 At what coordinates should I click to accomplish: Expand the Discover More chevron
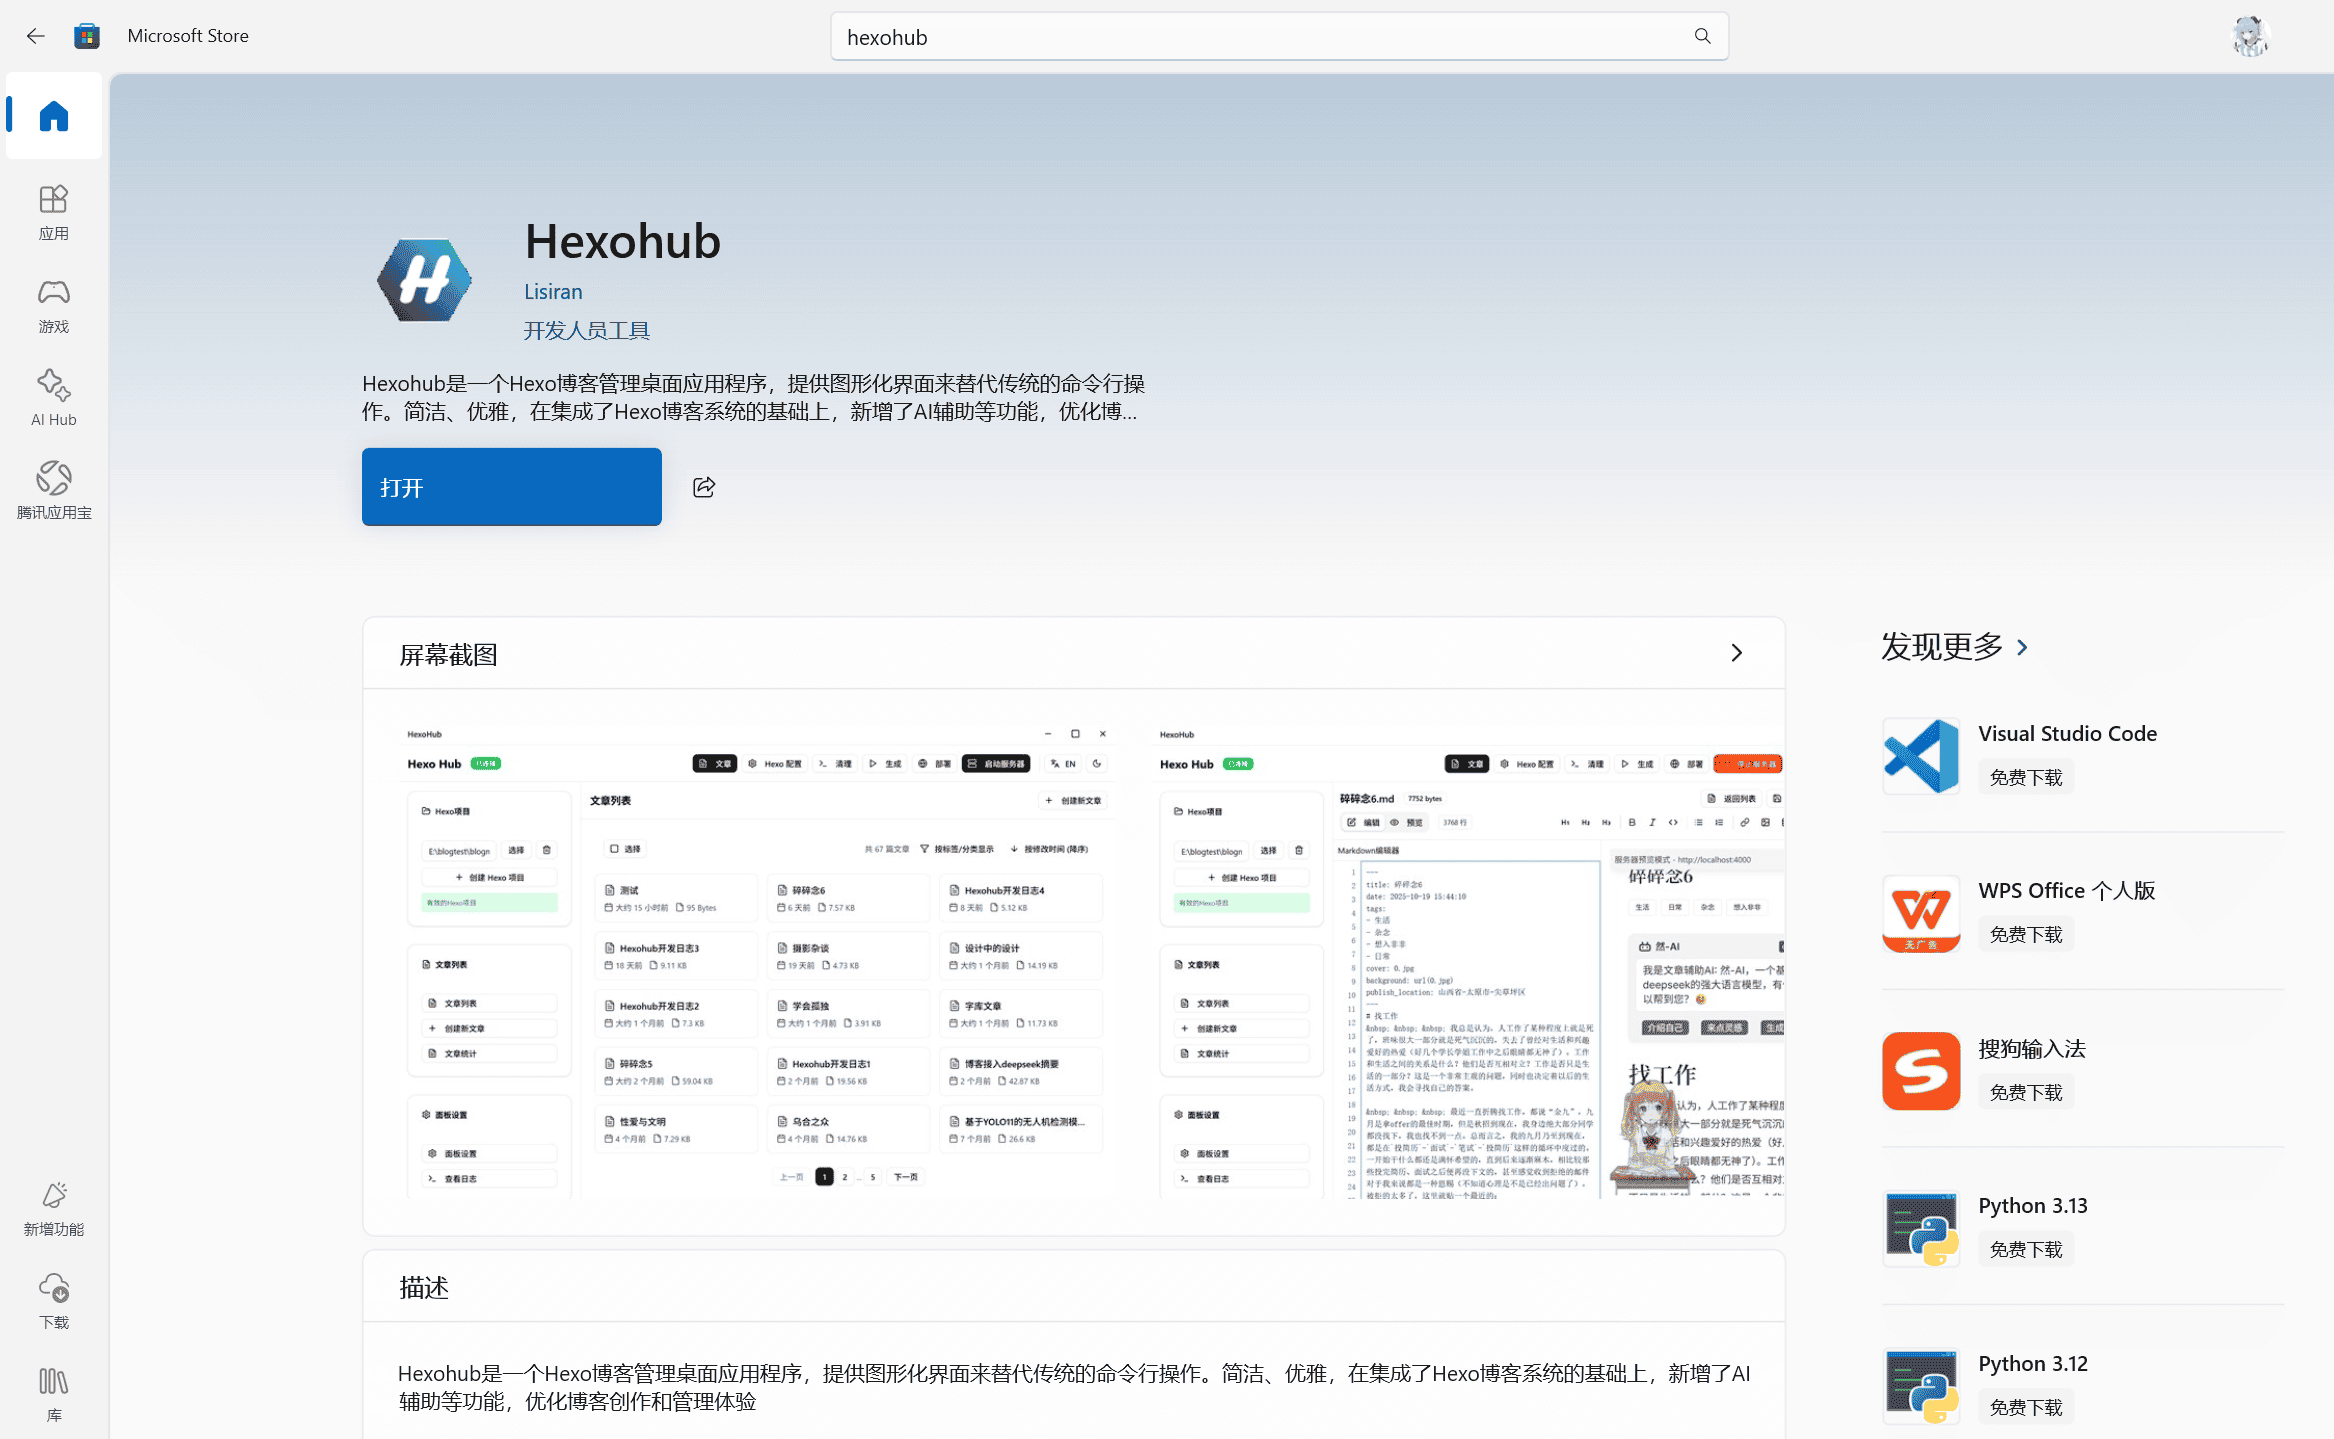click(x=2022, y=648)
